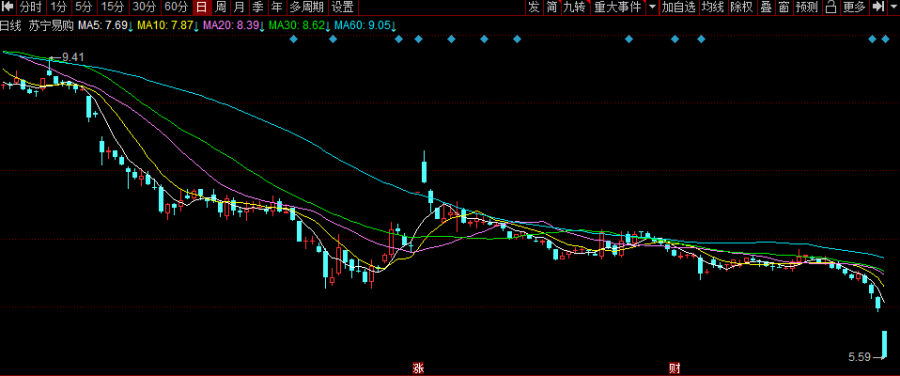900x376 pixels.
Task: Click the 窗 window button
Action: point(783,7)
